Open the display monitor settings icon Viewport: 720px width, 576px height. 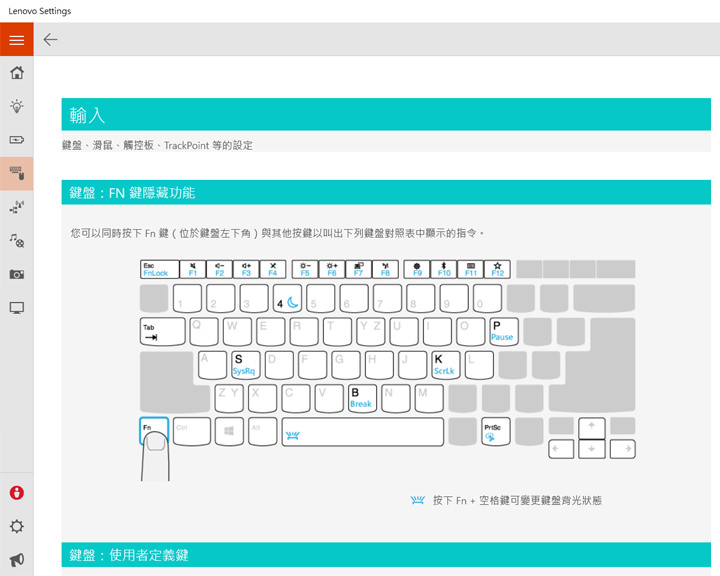pyautogui.click(x=17, y=308)
